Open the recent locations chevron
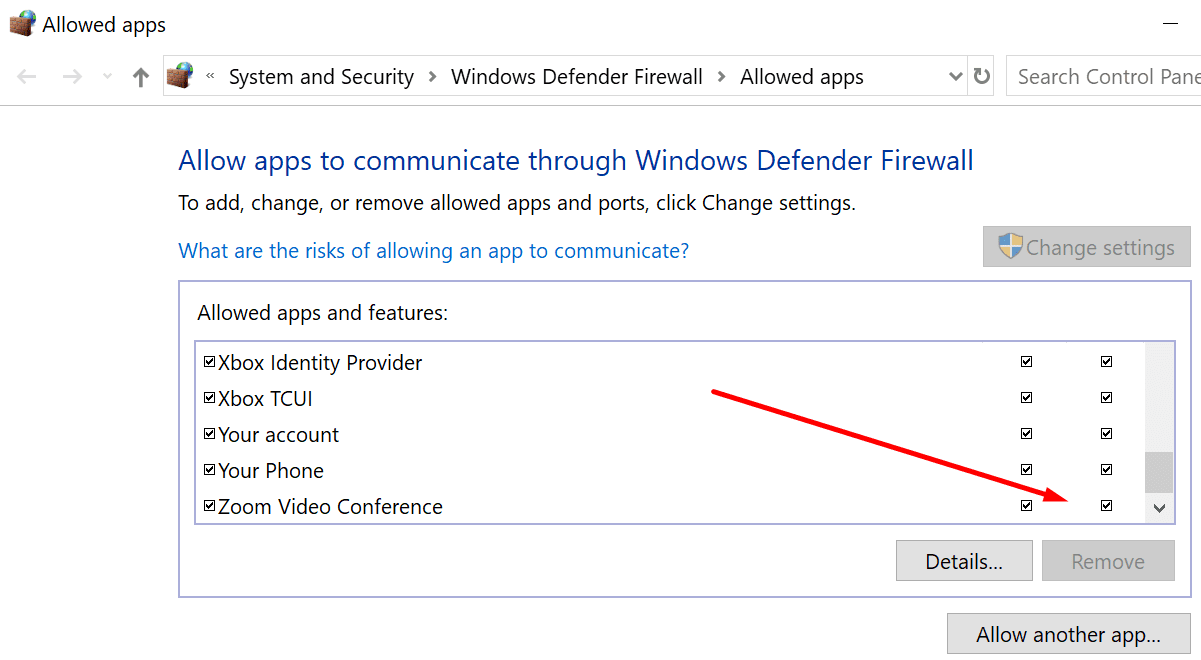 point(108,77)
